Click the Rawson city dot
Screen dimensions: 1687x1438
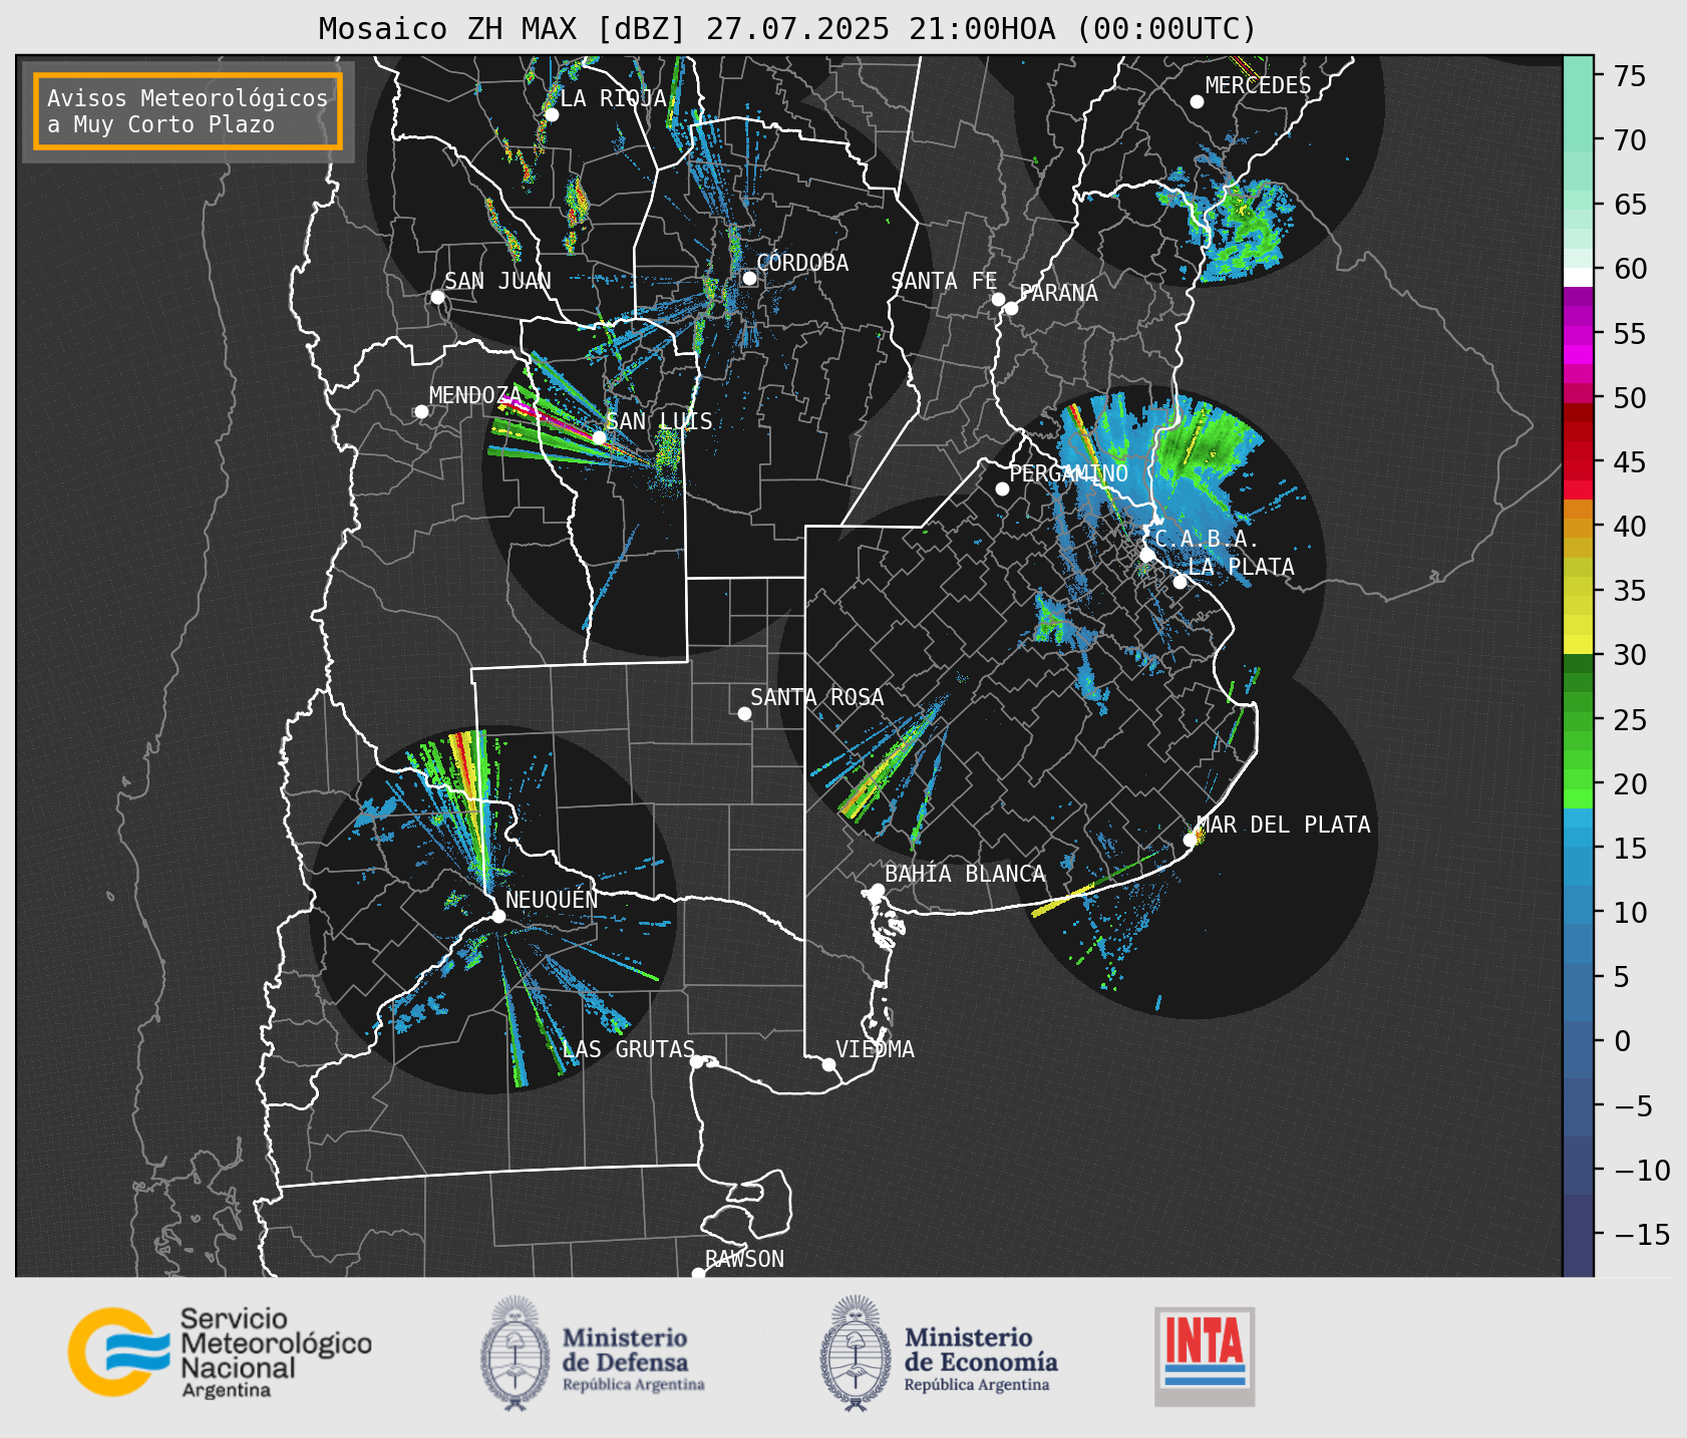[698, 1273]
